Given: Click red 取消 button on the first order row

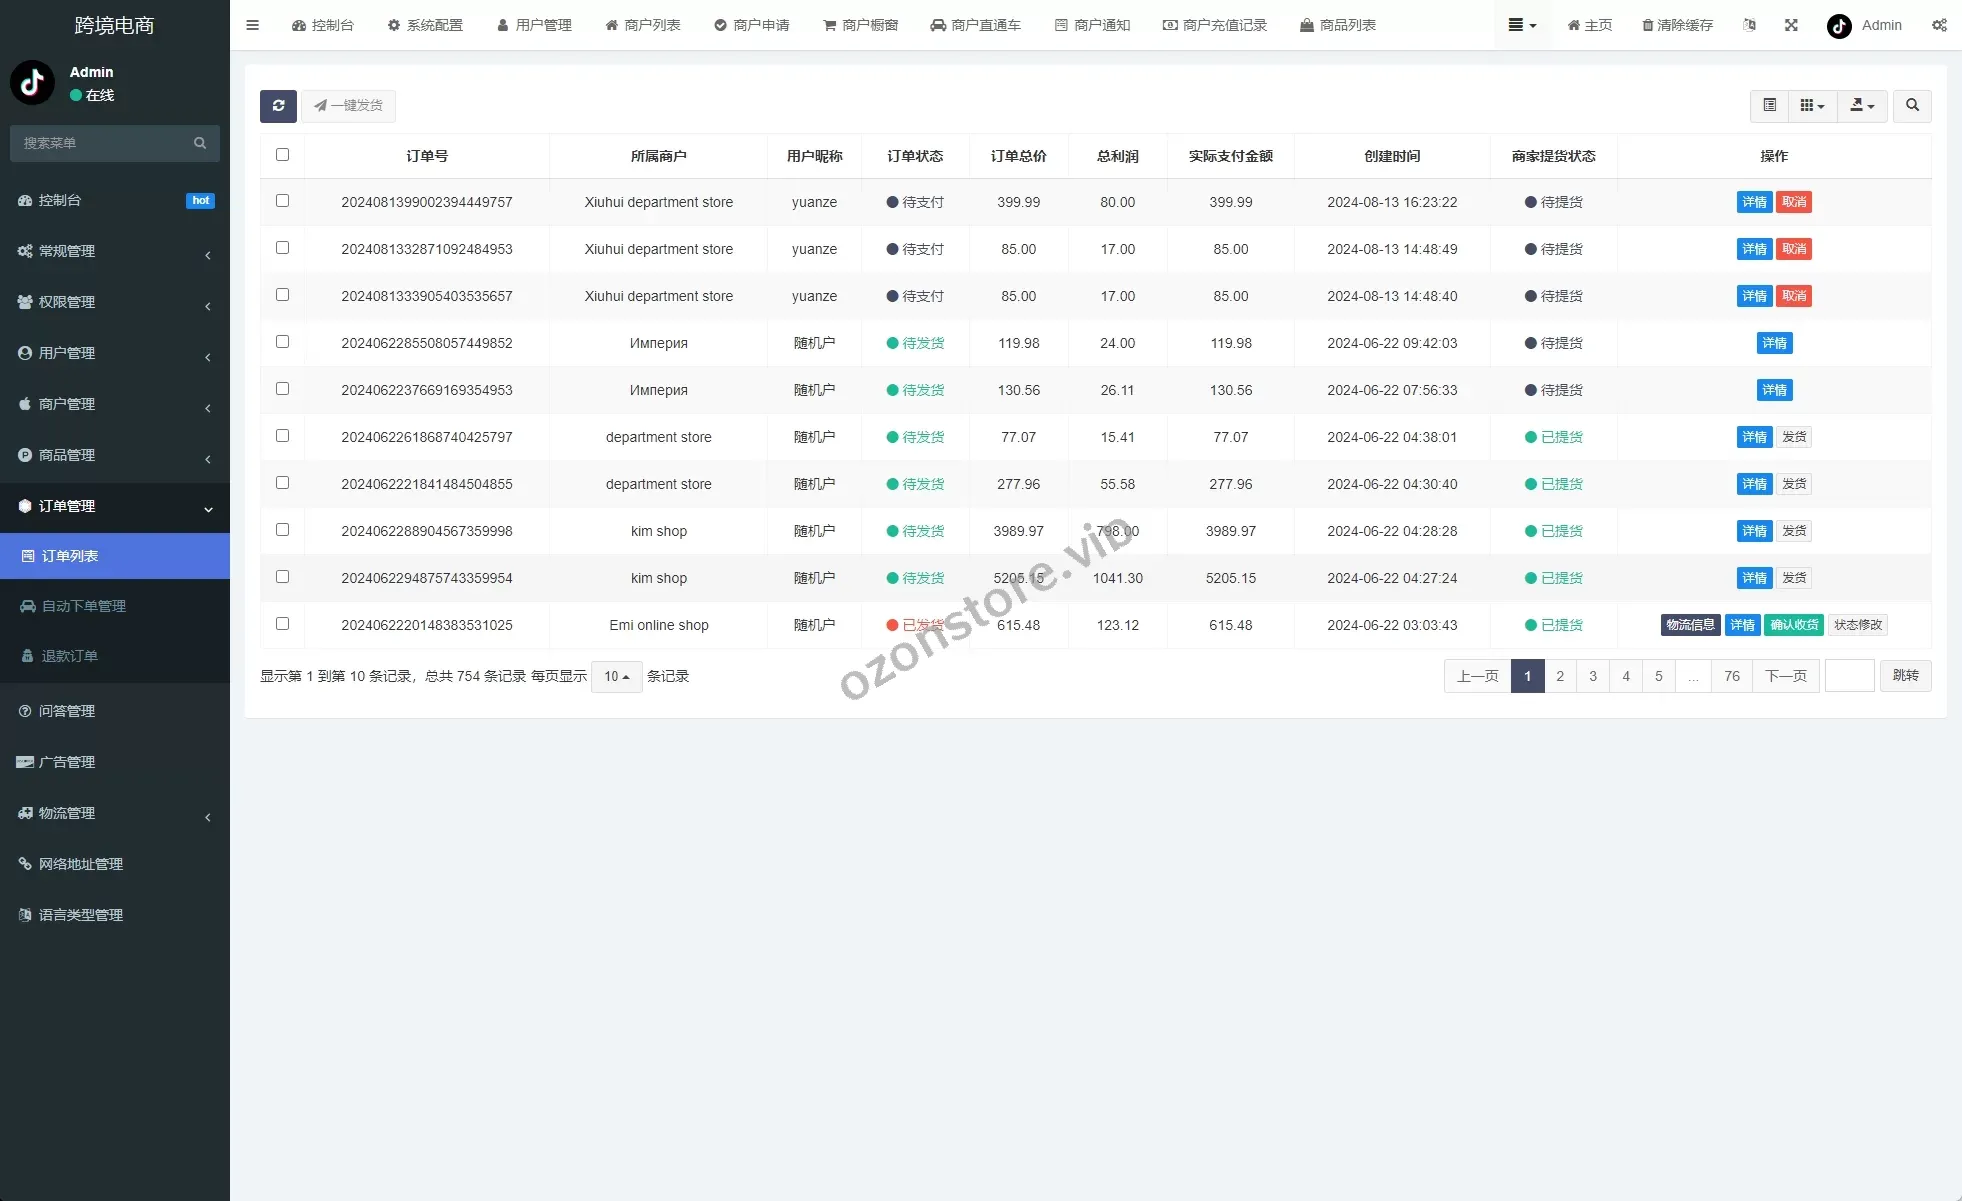Looking at the screenshot, I should [1794, 202].
